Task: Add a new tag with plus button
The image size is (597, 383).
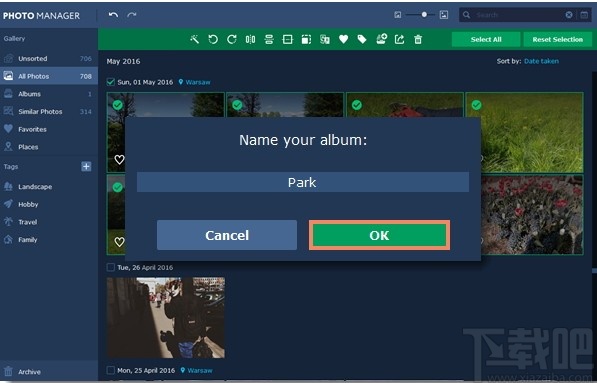Action: [86, 166]
